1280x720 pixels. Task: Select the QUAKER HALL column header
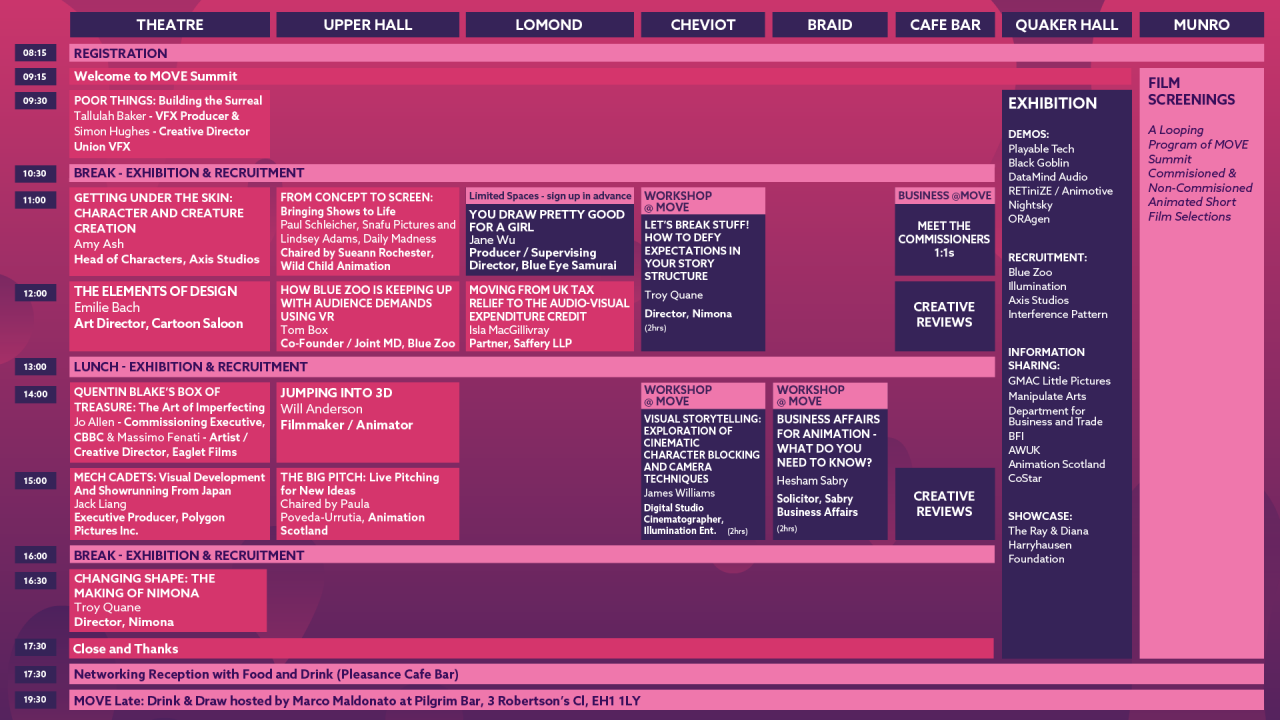pos(1067,25)
